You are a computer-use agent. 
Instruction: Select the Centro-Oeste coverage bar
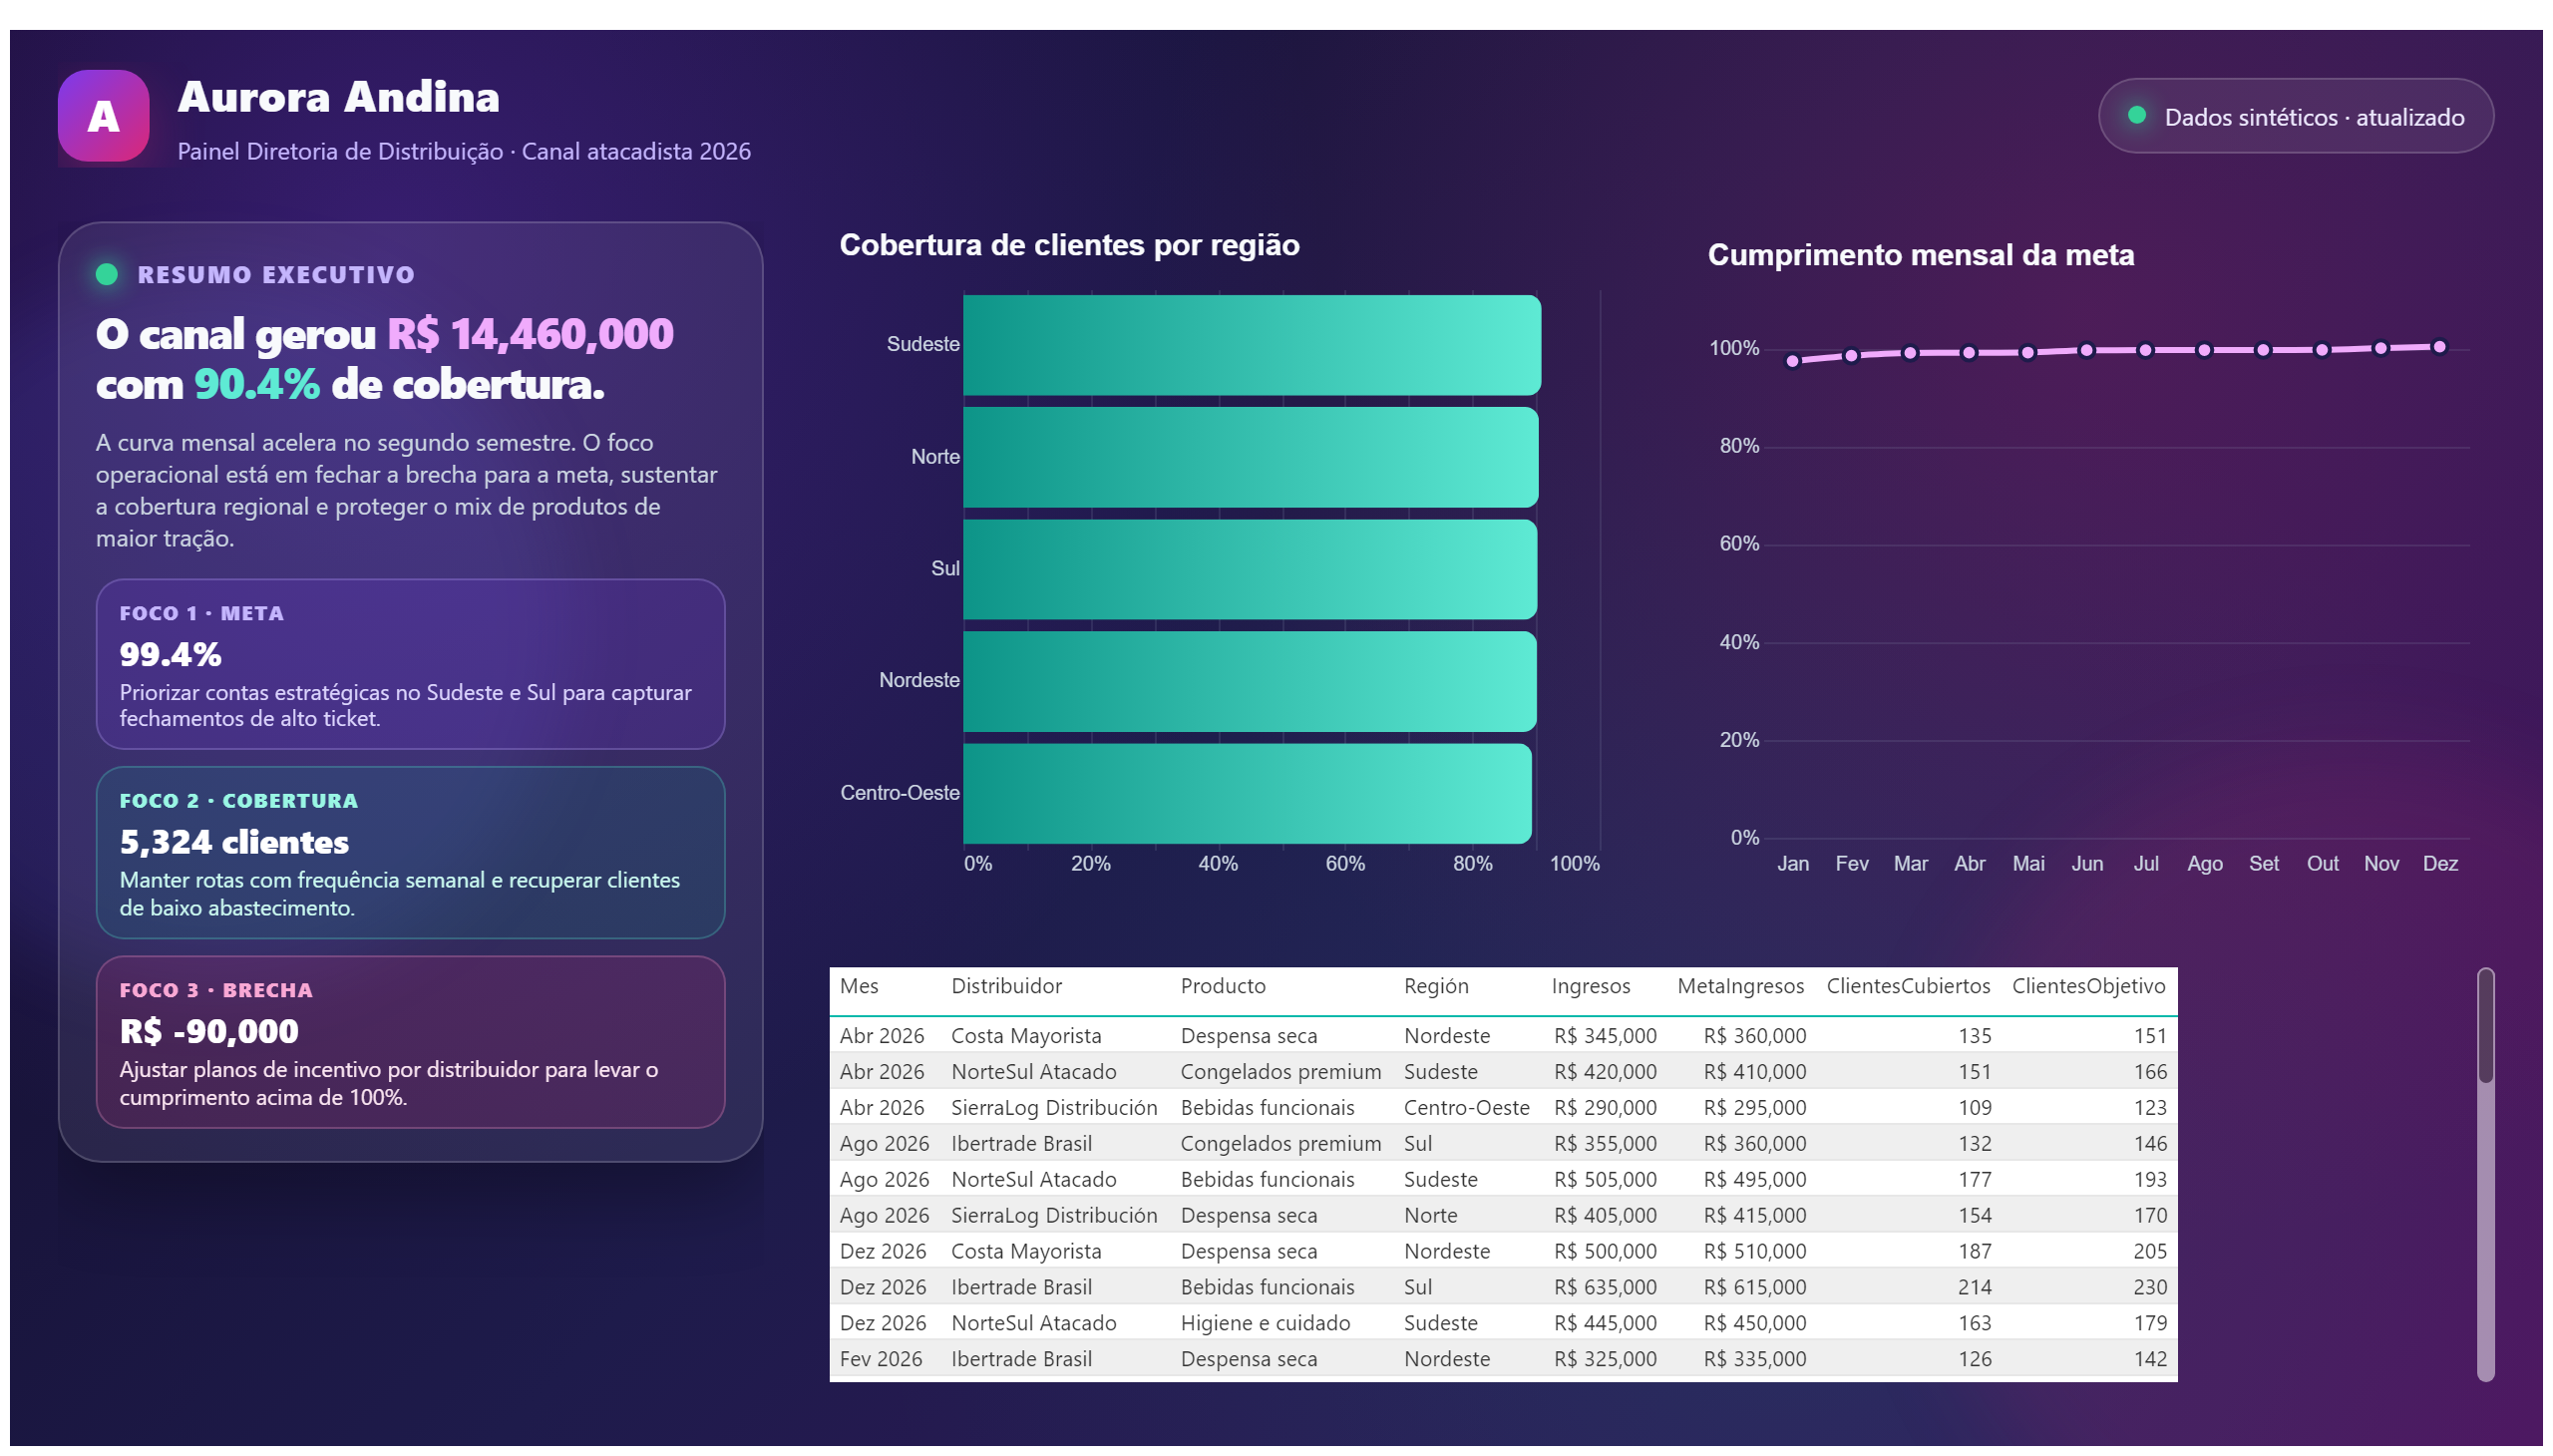[1247, 793]
